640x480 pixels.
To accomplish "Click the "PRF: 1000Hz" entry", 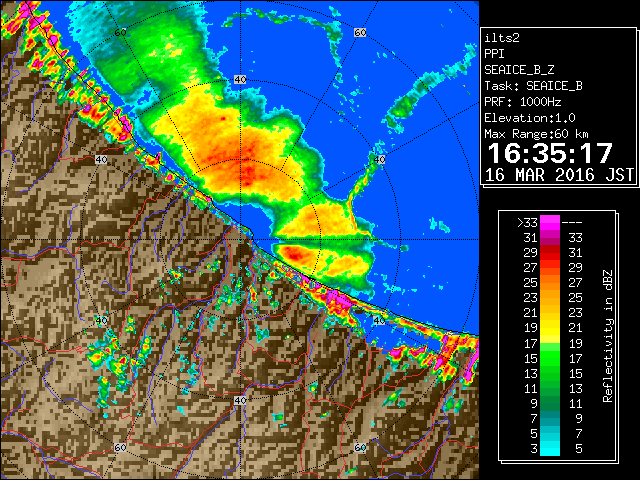I will [523, 102].
